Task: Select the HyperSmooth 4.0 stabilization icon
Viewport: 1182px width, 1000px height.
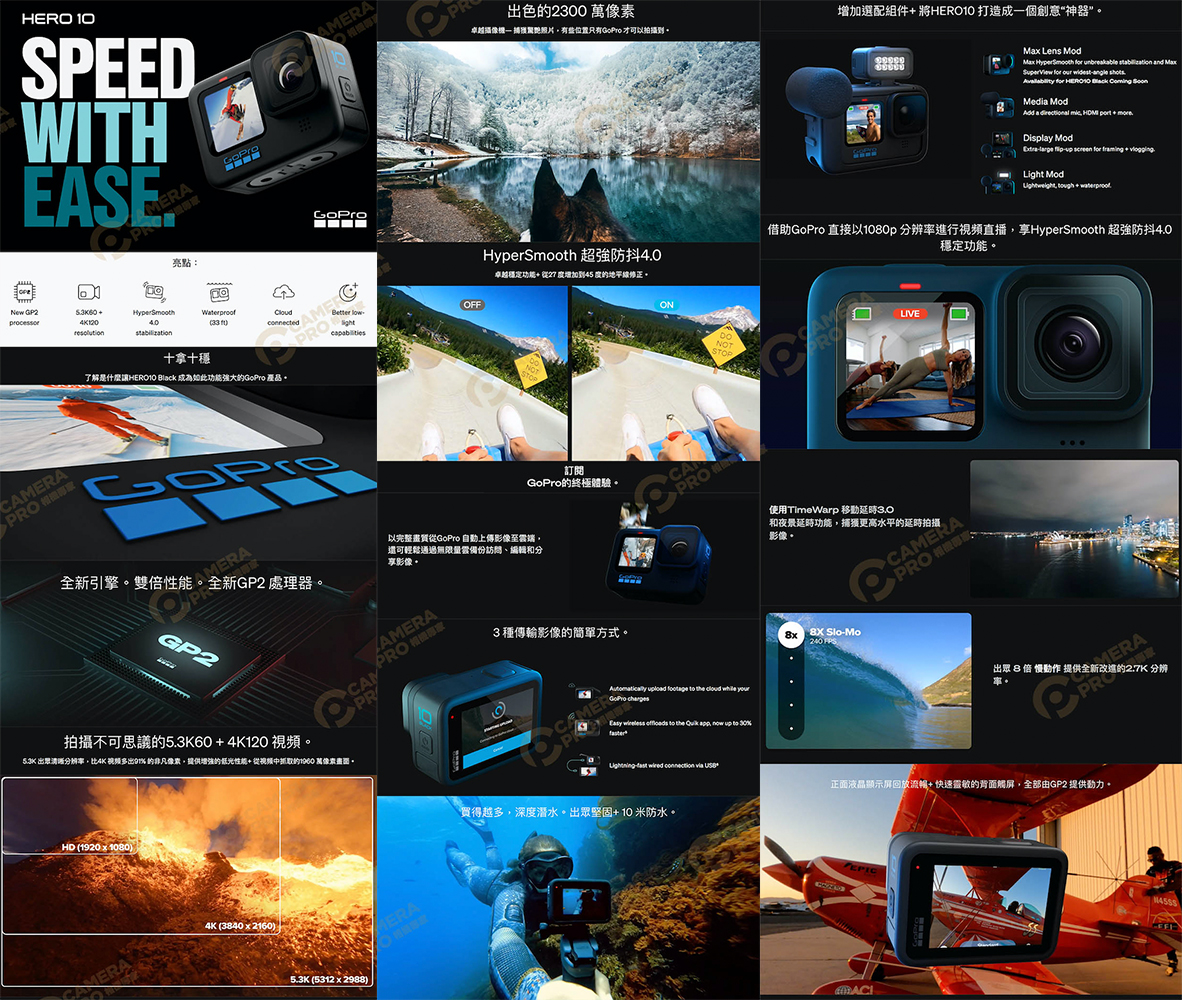Action: (154, 292)
